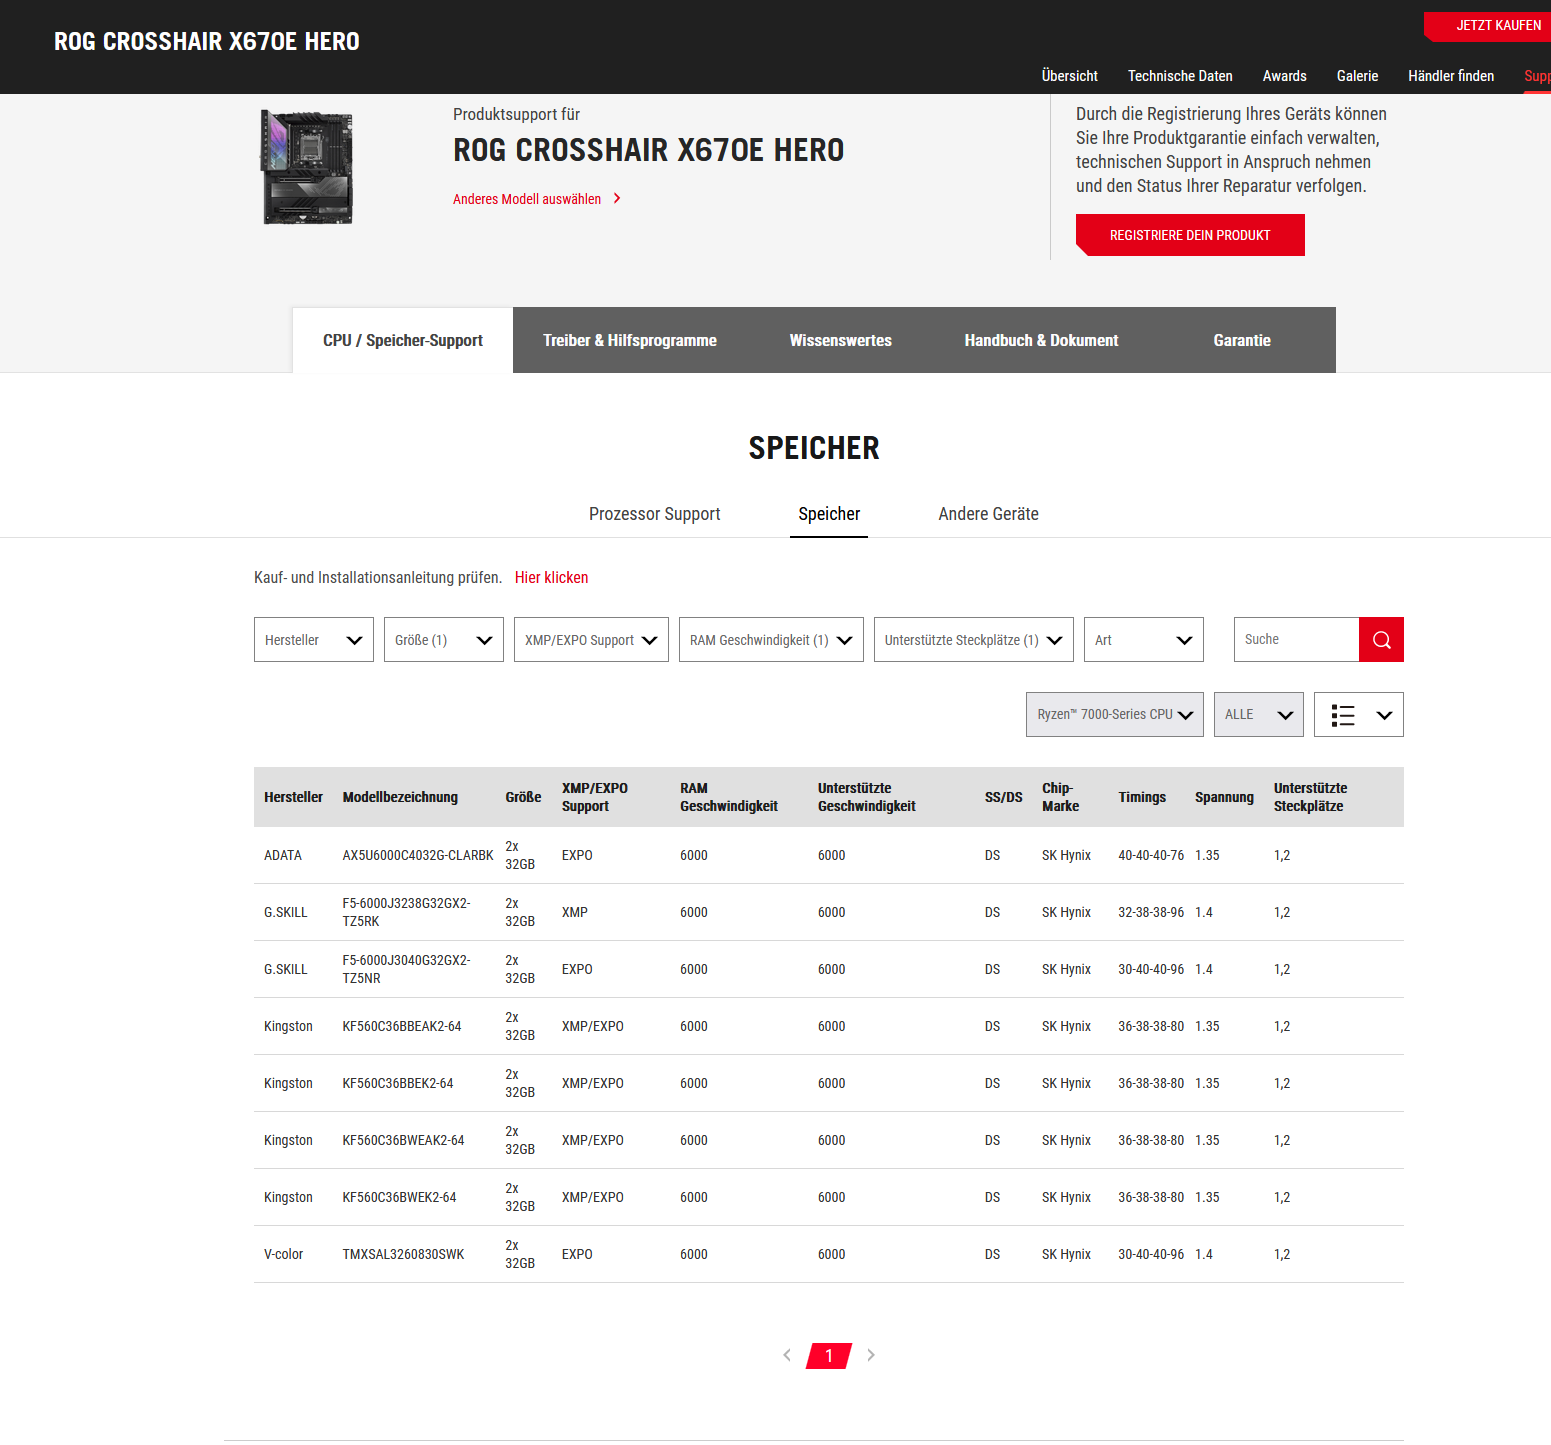The height and width of the screenshot is (1445, 1551).
Task: Click ROG CROSSHAIR X670E HERO header title
Action: tap(207, 41)
